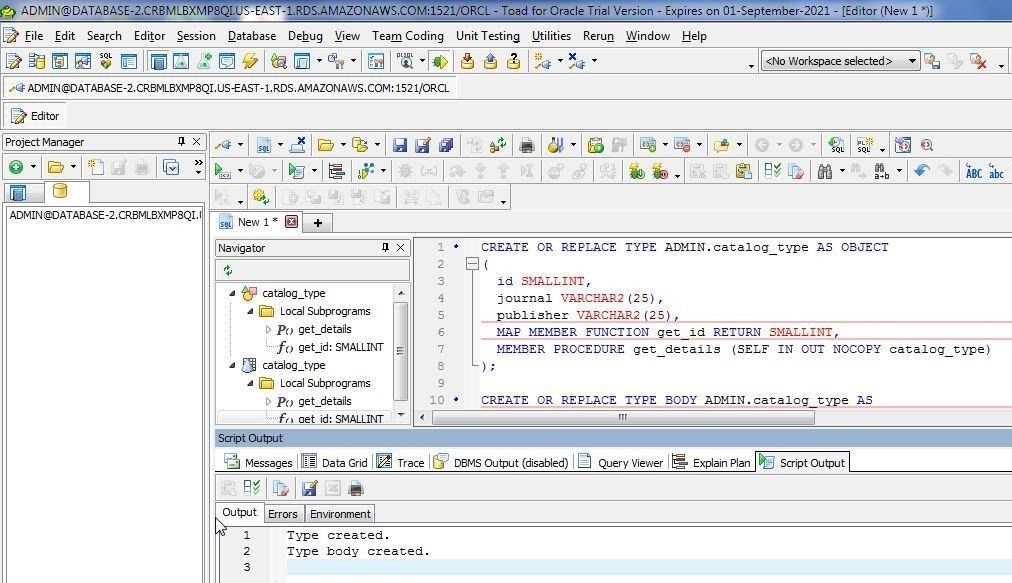Open dropdown arrow next to Execute statement icon
This screenshot has width=1012, height=583.
click(x=240, y=171)
